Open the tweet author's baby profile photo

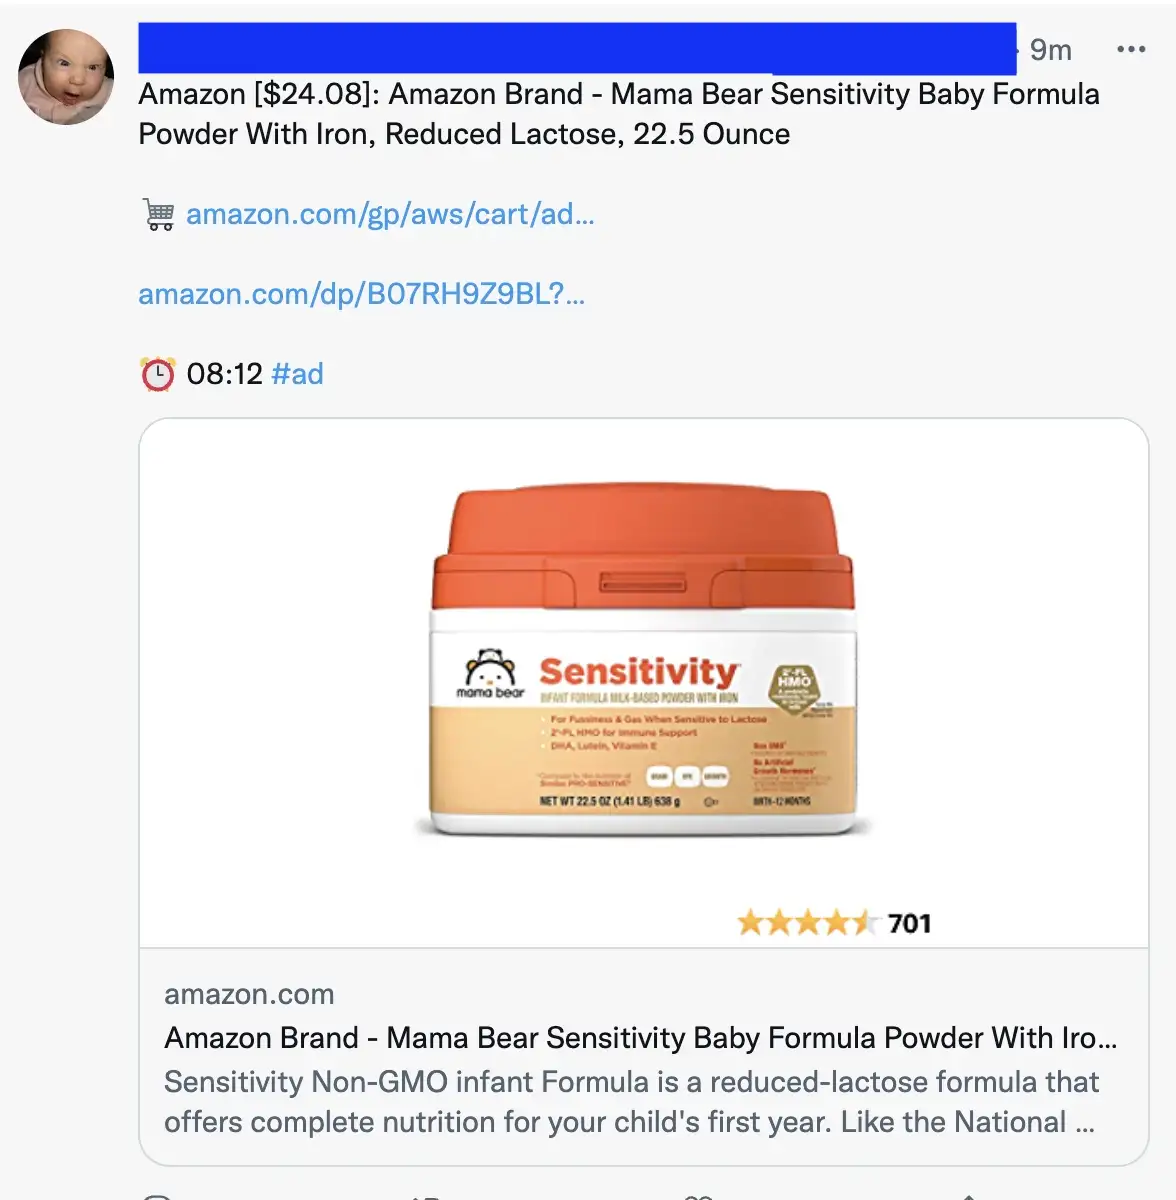click(x=66, y=77)
